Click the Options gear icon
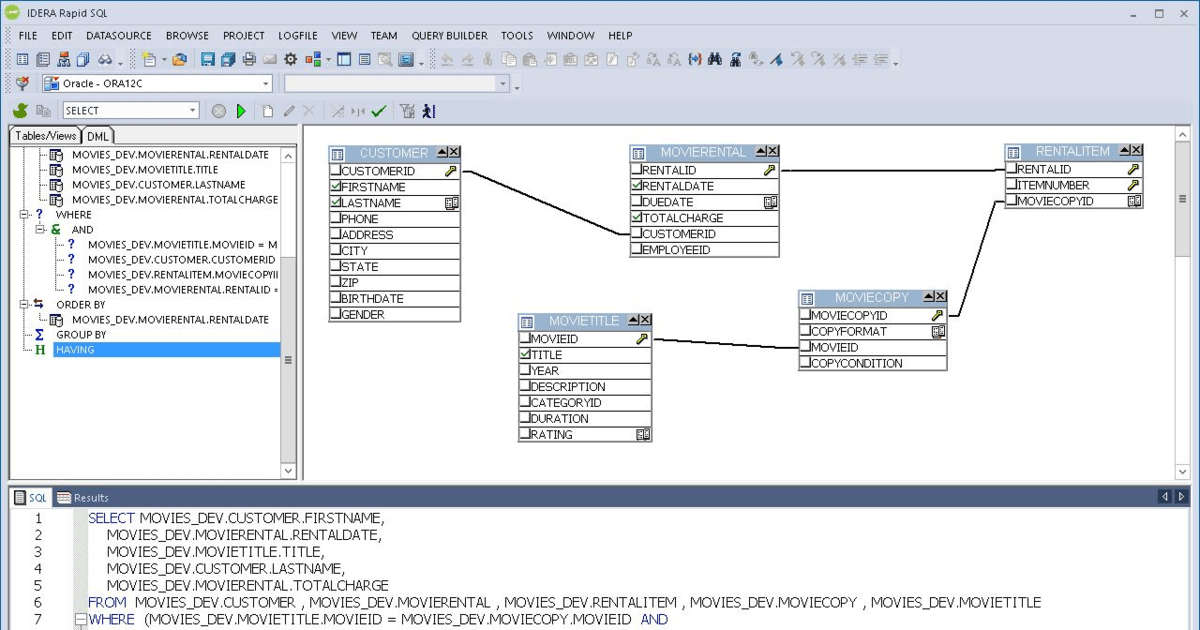Screen dimensions: 1200x630 click(289, 59)
